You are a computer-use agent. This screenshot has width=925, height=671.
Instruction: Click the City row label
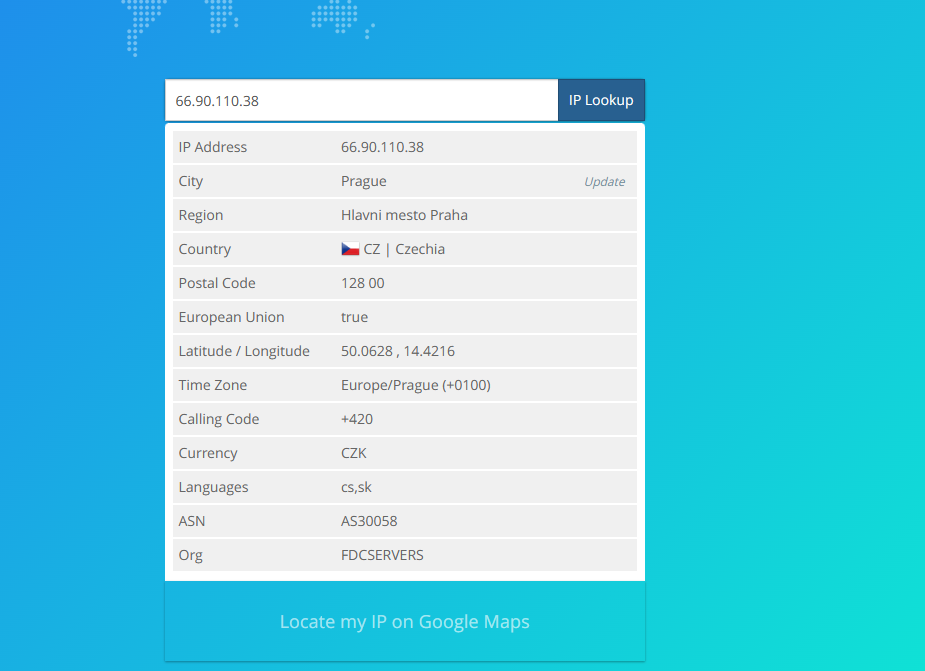pos(191,181)
